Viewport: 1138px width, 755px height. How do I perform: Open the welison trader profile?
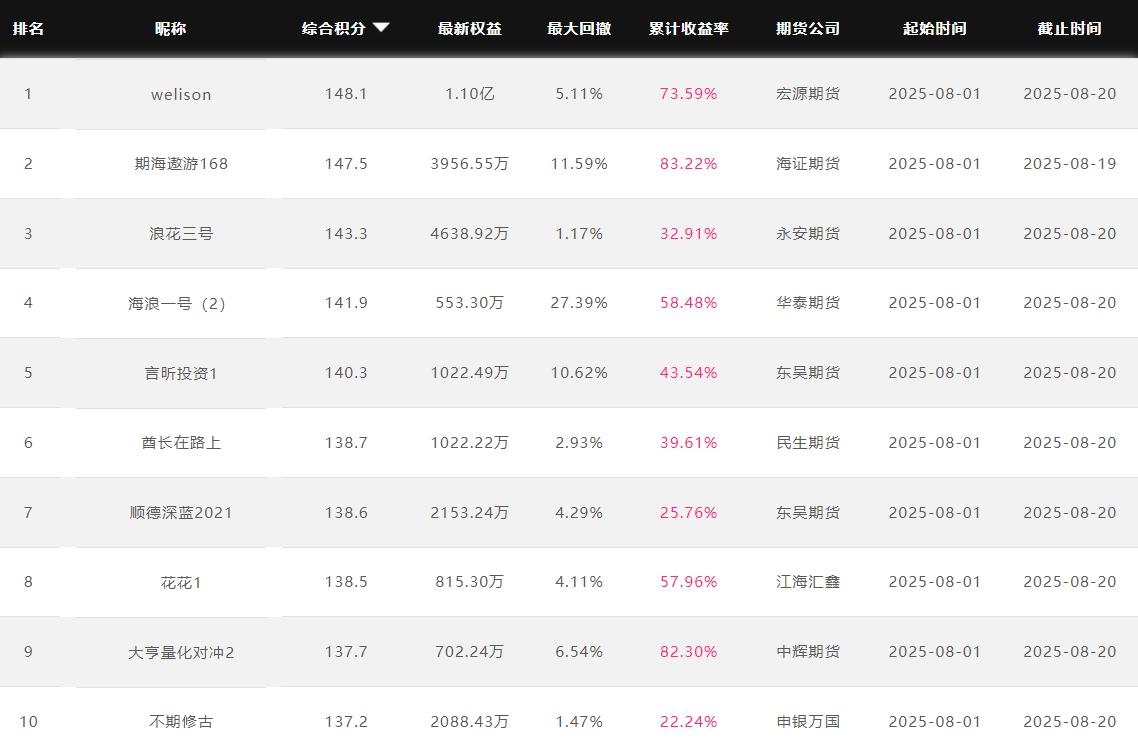click(x=181, y=94)
